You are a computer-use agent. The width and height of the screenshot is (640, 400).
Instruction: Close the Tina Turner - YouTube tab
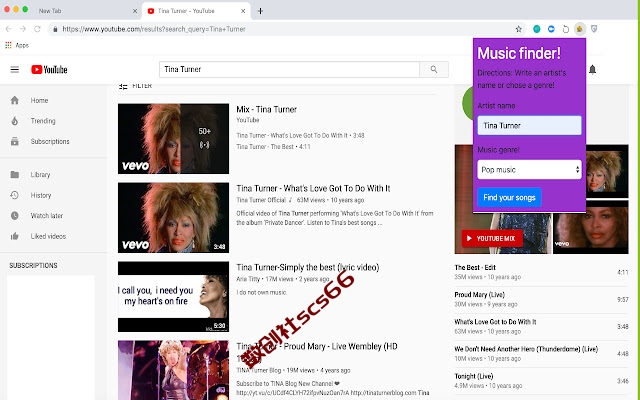[243, 11]
